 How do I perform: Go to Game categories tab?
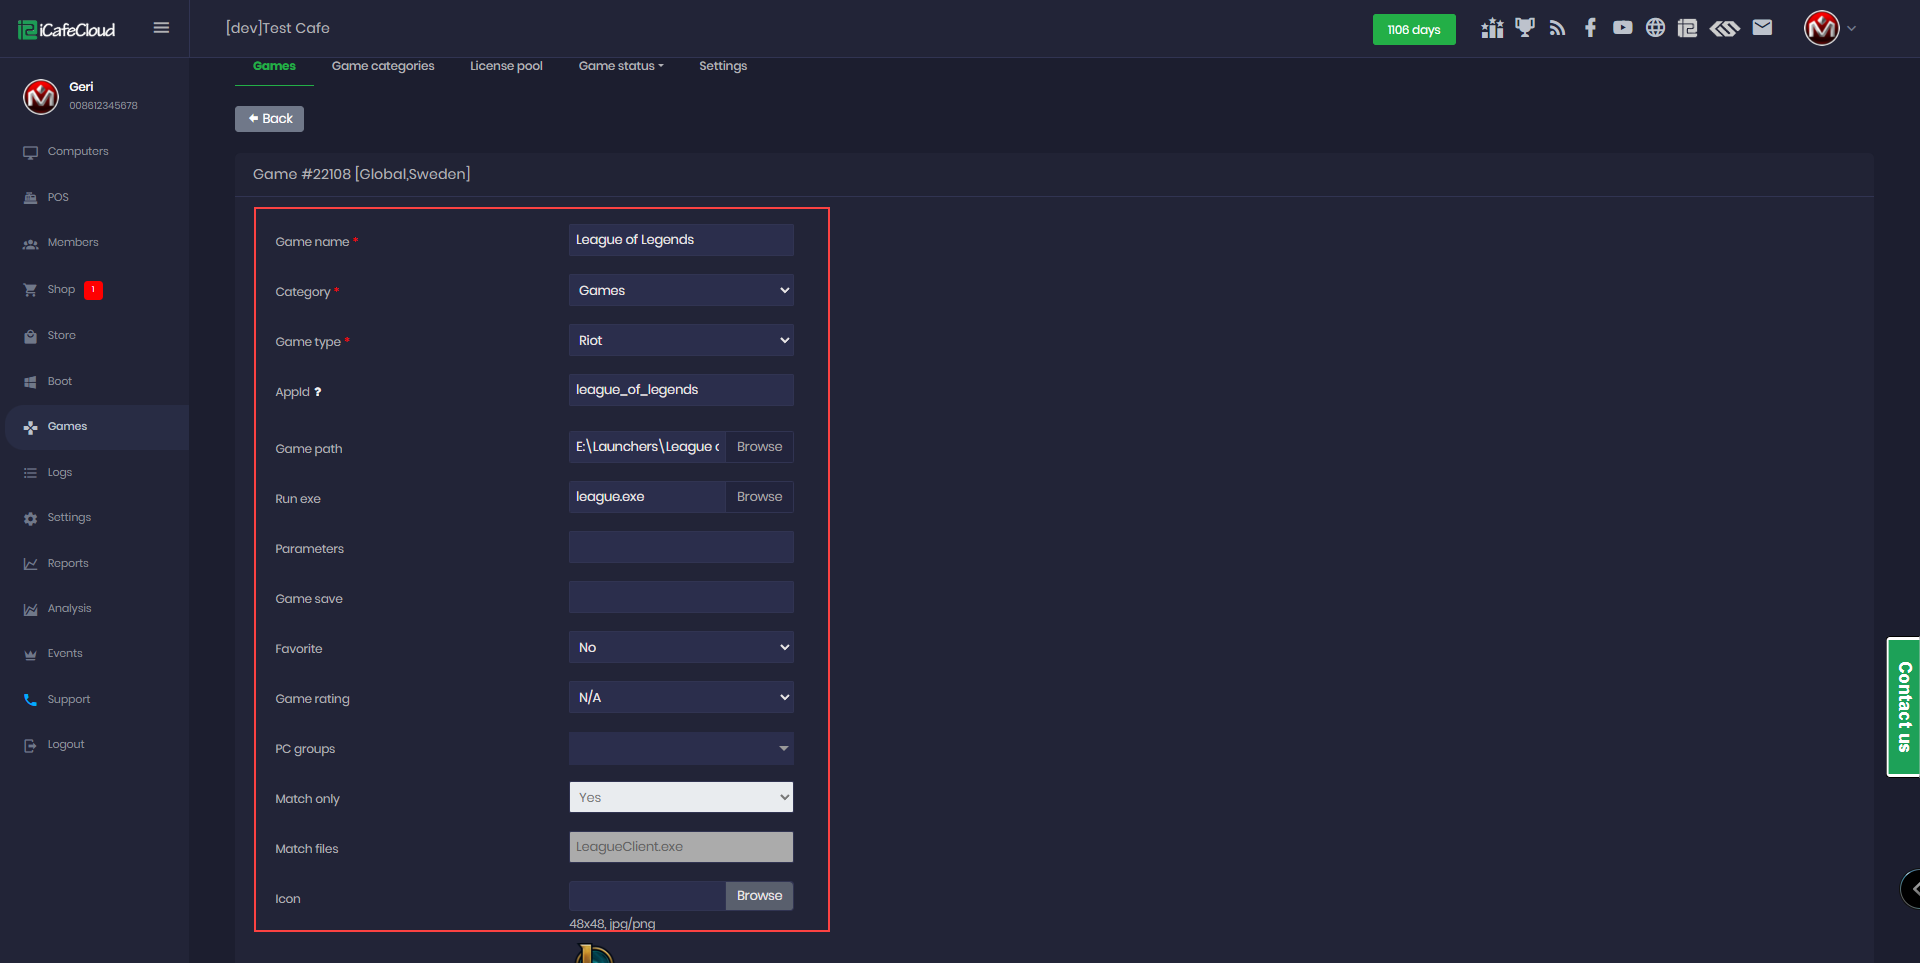point(383,66)
